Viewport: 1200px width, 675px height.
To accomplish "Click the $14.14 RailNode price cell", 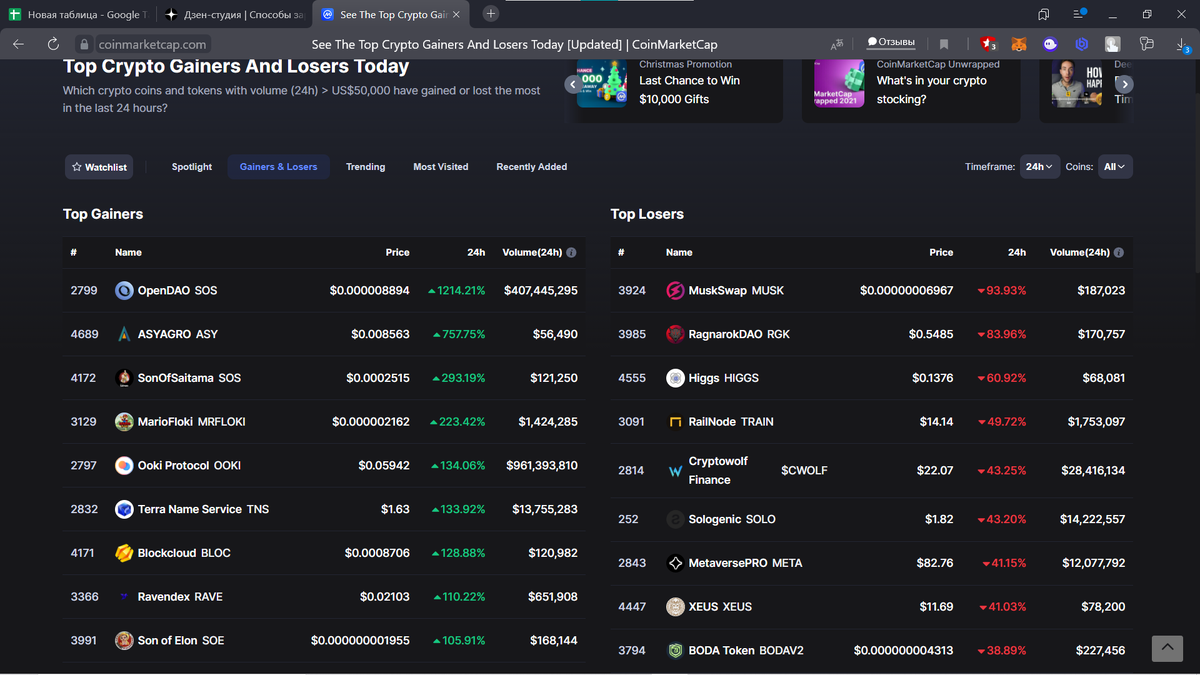I will pos(937,422).
